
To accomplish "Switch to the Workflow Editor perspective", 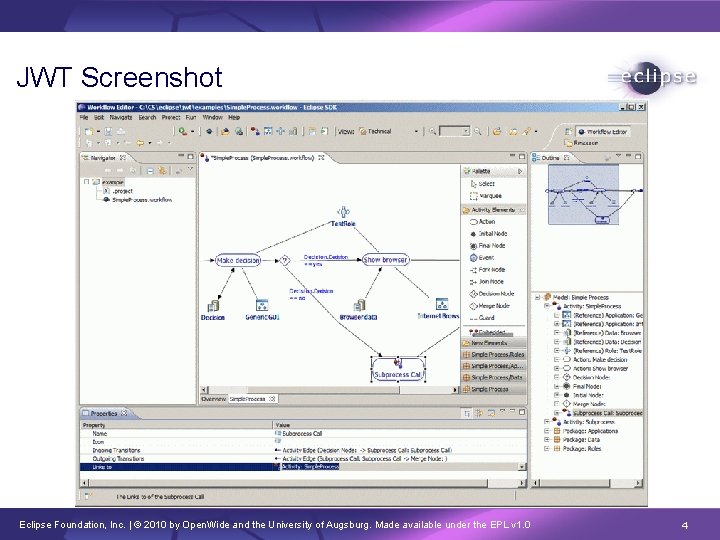I will coord(602,132).
